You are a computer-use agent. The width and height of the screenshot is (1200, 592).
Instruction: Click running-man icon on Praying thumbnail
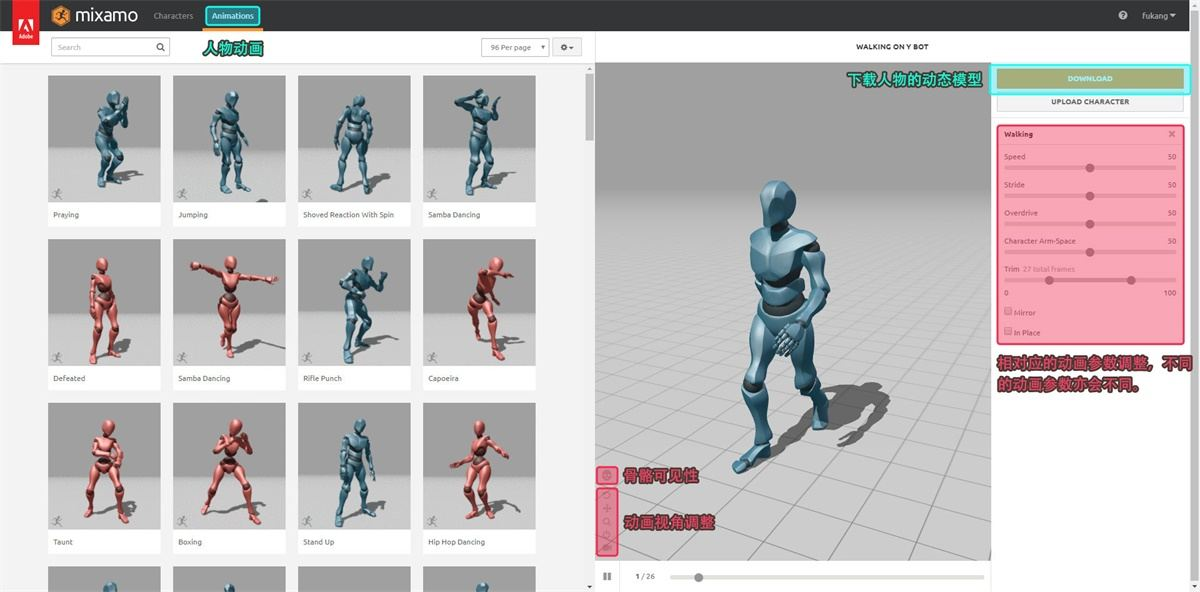[58, 193]
